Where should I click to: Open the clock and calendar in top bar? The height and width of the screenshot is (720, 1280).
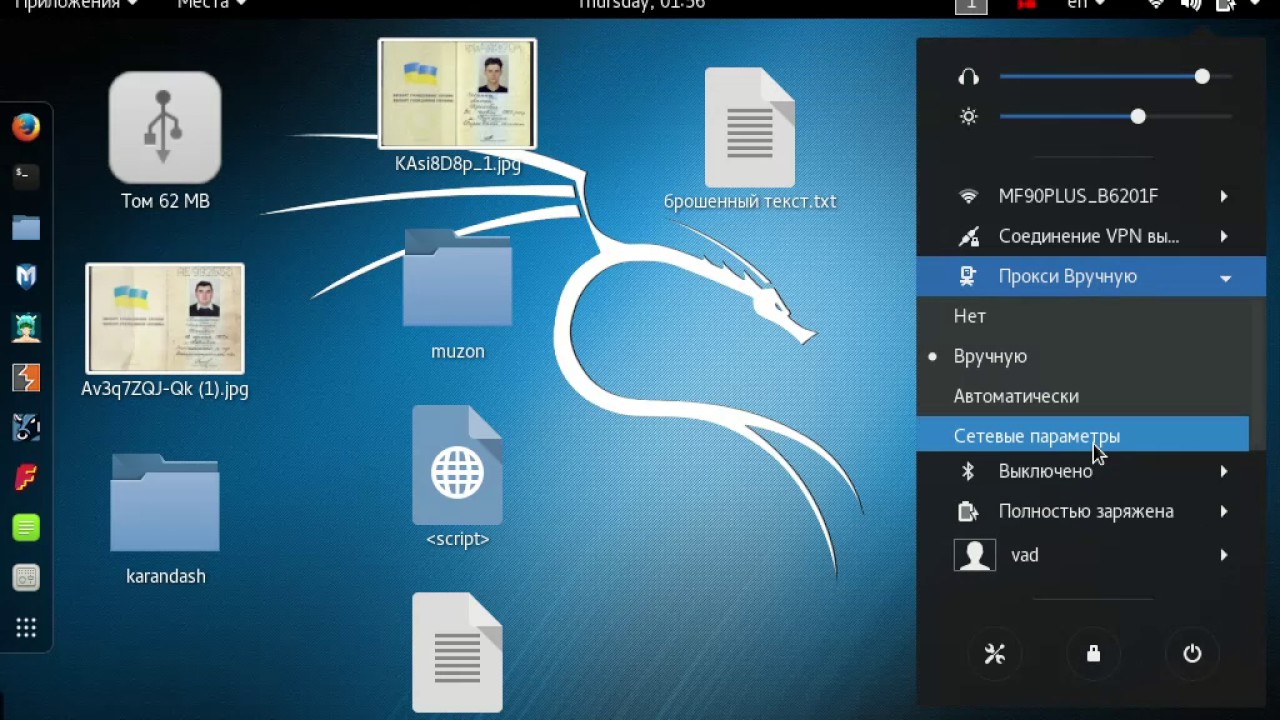click(641, 4)
